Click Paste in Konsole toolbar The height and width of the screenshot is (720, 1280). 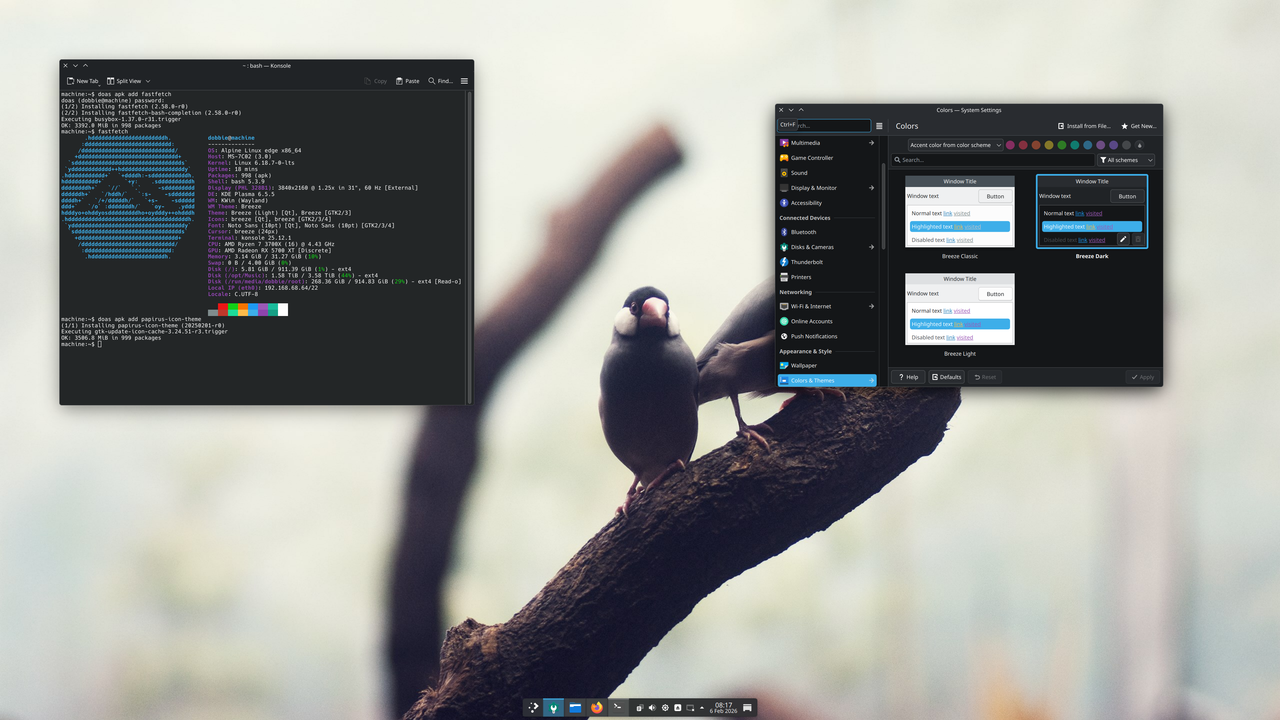click(x=408, y=81)
